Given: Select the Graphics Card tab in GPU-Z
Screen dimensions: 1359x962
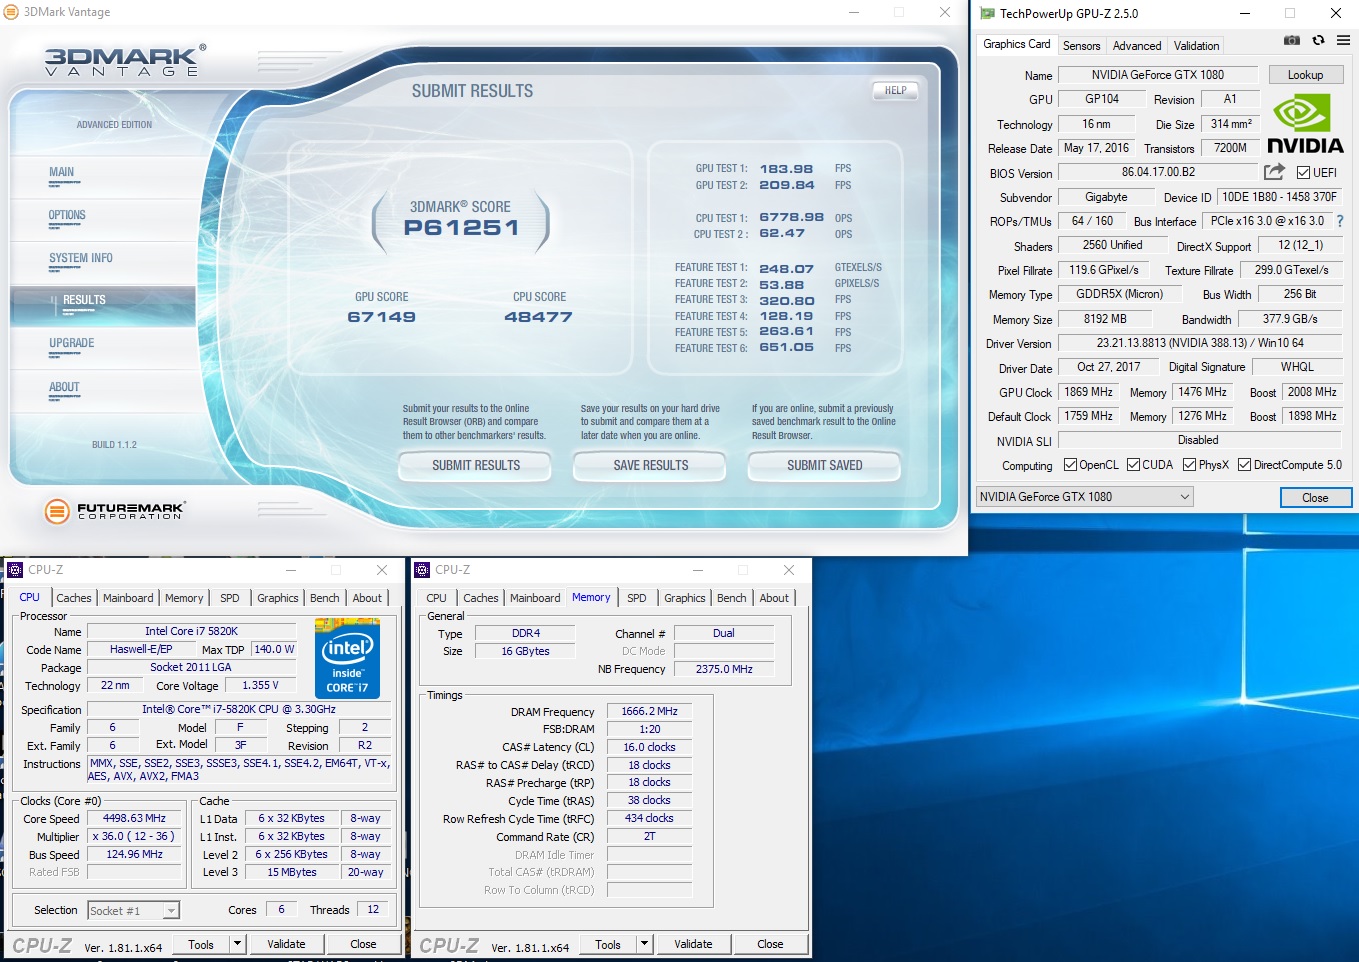Looking at the screenshot, I should 1016,44.
